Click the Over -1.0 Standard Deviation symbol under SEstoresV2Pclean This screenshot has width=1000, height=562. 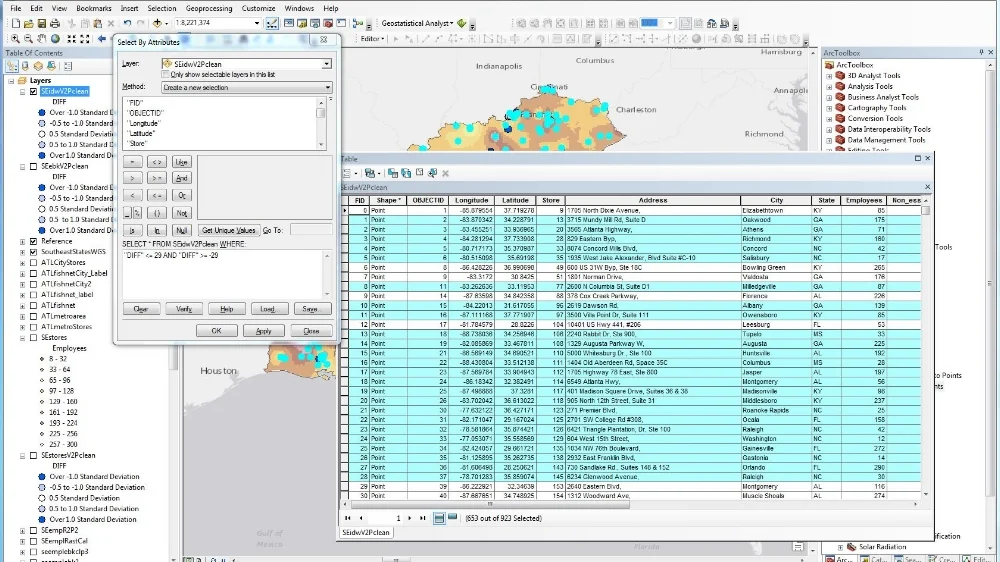(42, 477)
